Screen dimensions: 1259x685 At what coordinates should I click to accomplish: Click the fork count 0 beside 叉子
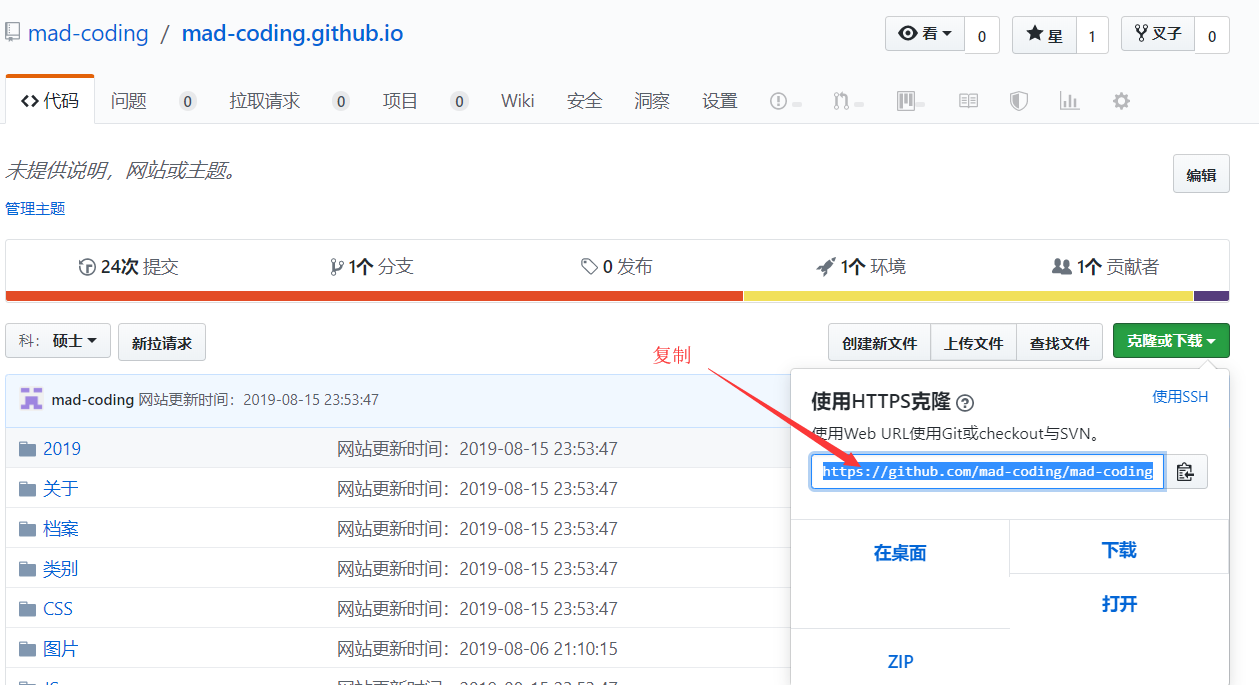click(1212, 35)
